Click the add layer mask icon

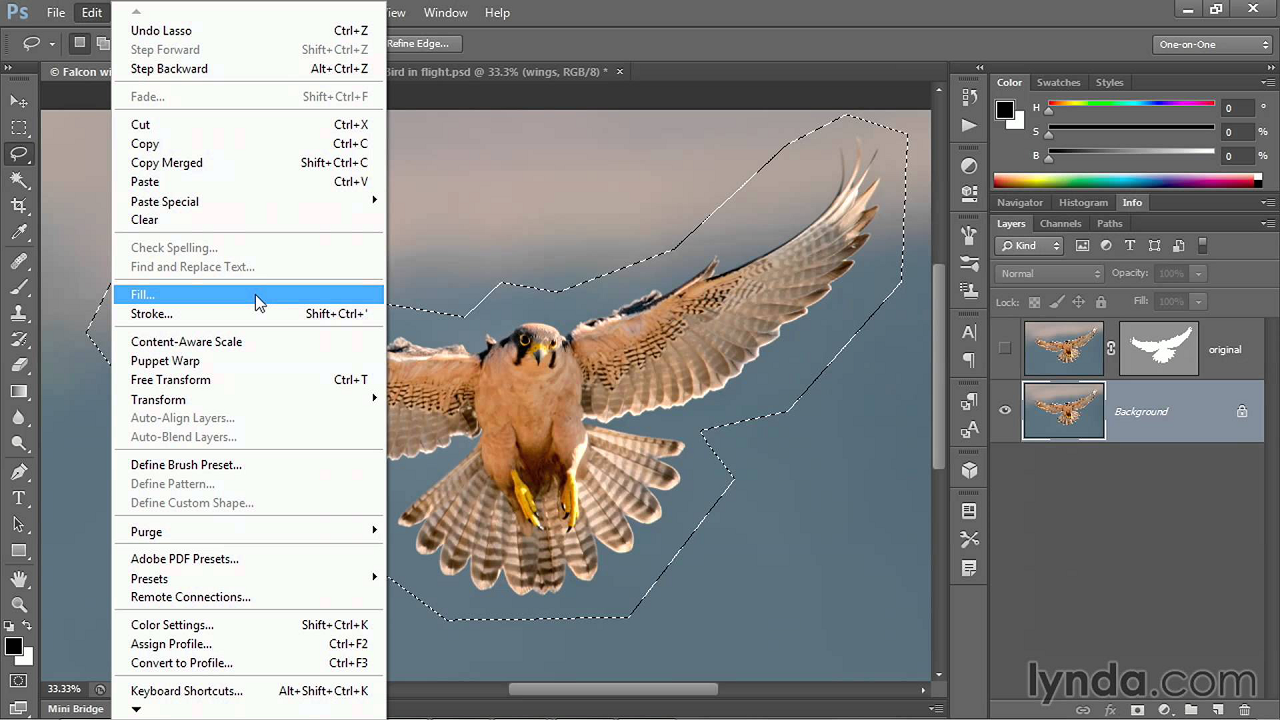coord(1137,710)
